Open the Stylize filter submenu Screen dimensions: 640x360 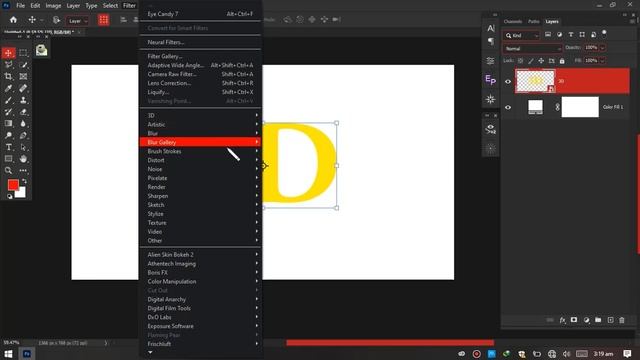[x=200, y=214]
